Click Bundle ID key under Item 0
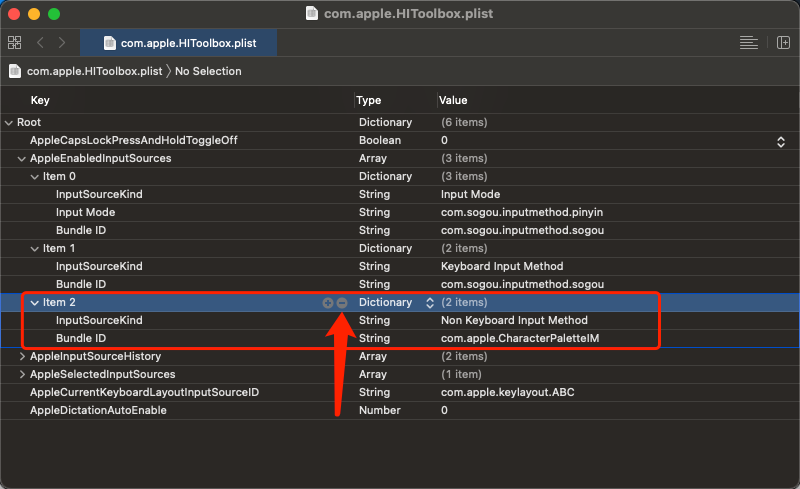The image size is (800, 489). (81, 230)
